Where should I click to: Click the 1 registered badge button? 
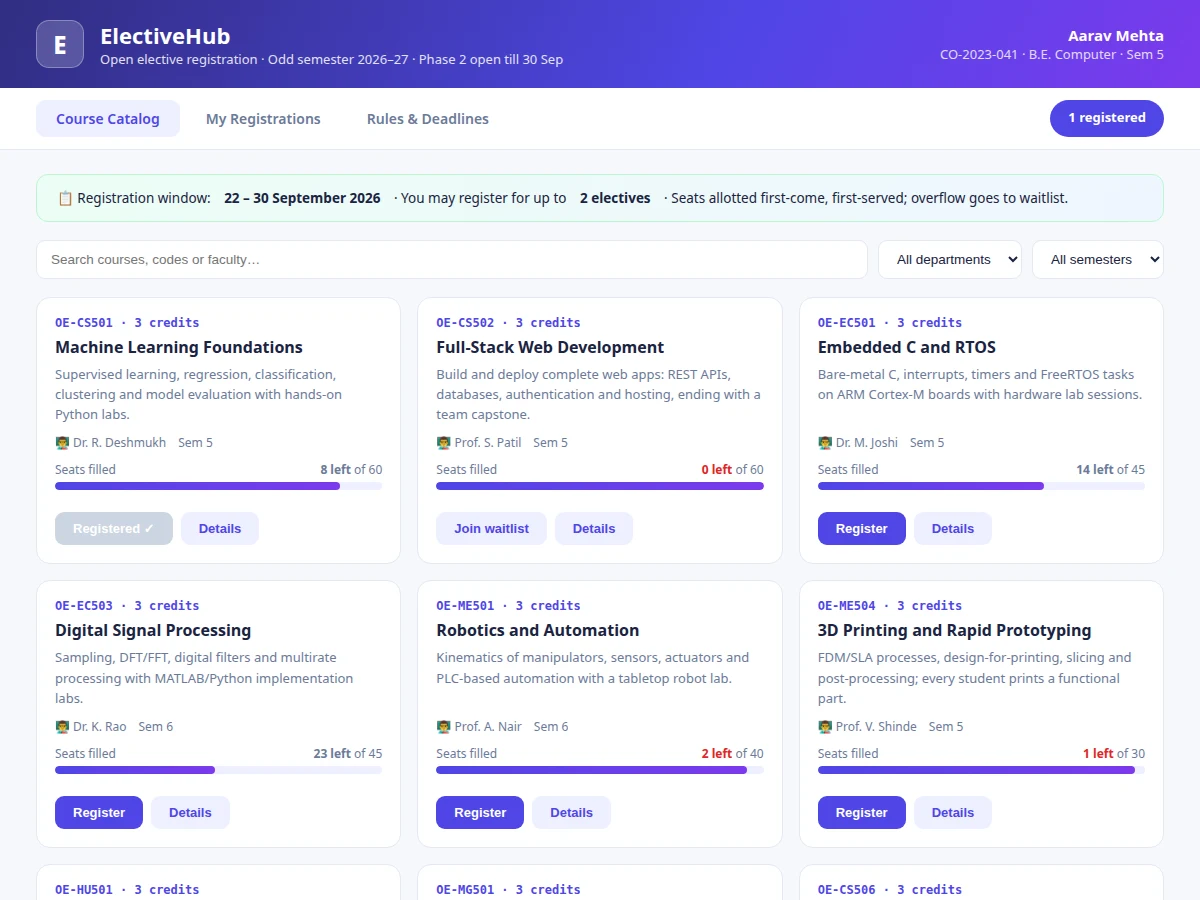coord(1107,118)
